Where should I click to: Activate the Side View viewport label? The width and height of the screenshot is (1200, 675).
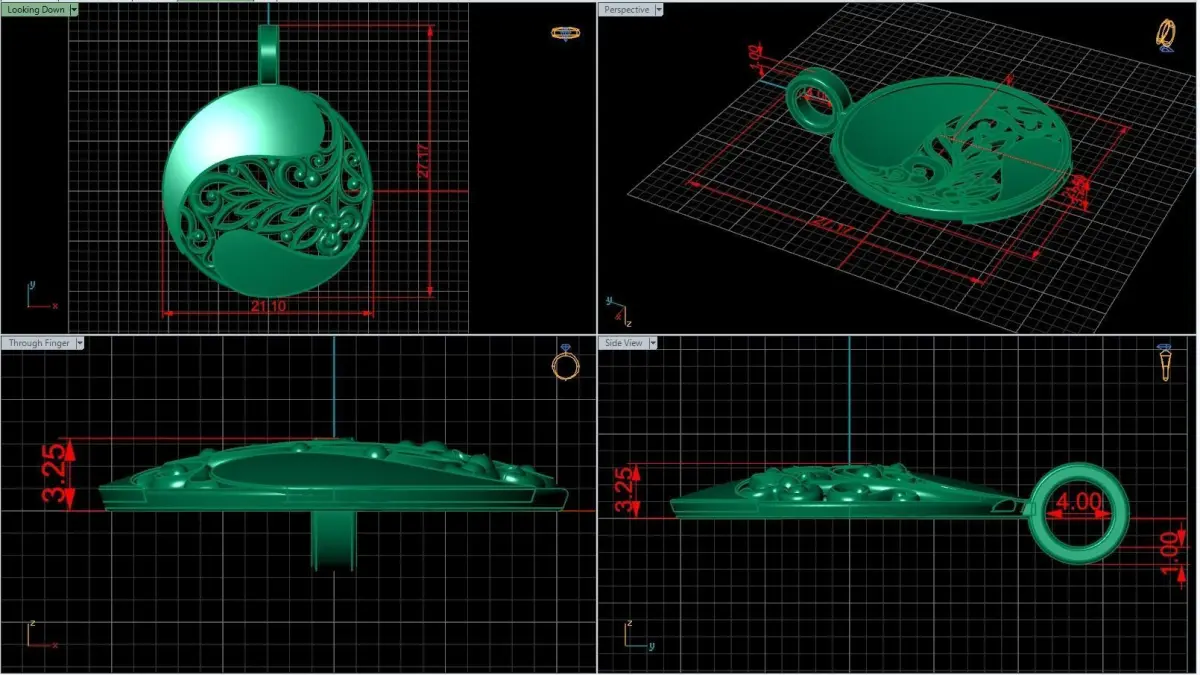pos(624,343)
